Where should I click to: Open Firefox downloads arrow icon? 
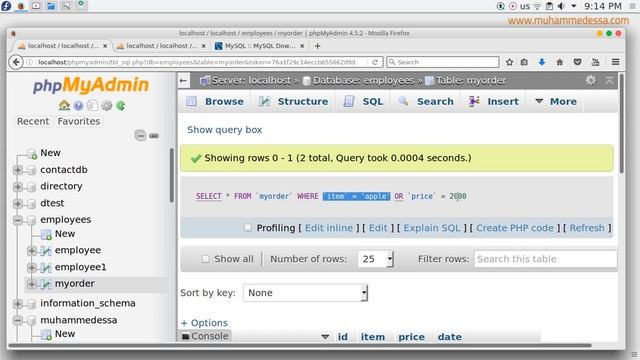point(542,62)
